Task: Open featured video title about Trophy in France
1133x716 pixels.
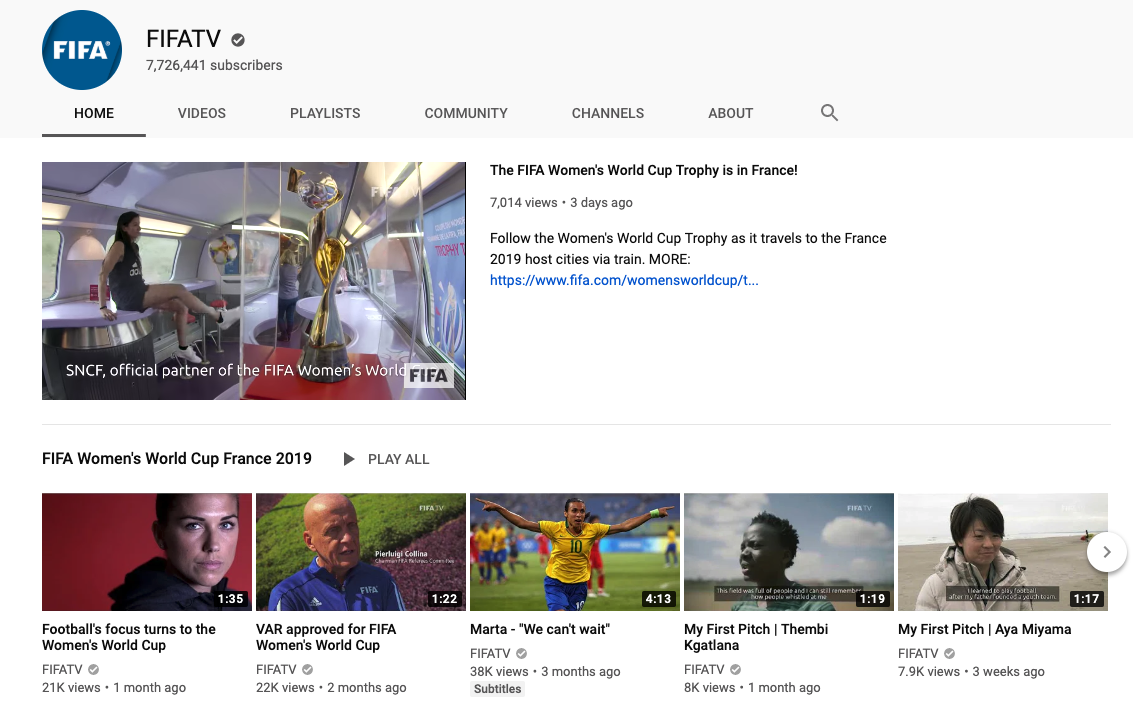Action: (x=644, y=171)
